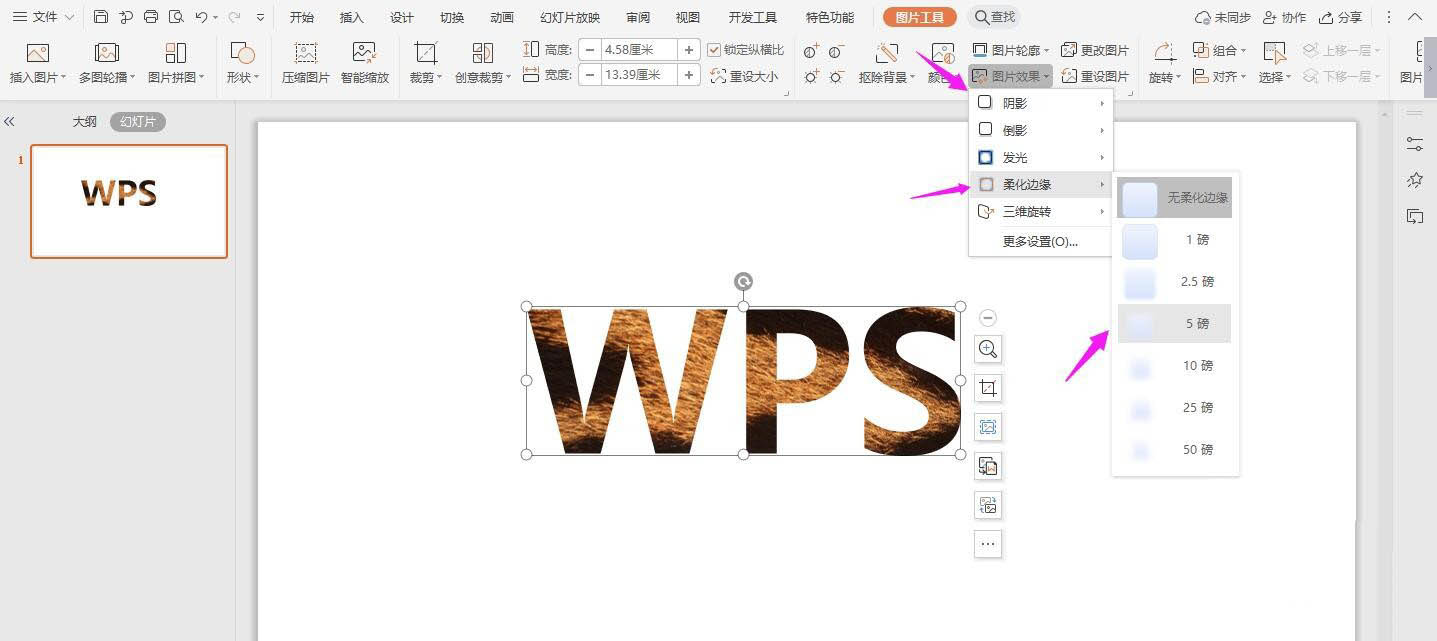Click Increase Contrast icon
This screenshot has width=1437, height=641.
pyautogui.click(x=811, y=51)
